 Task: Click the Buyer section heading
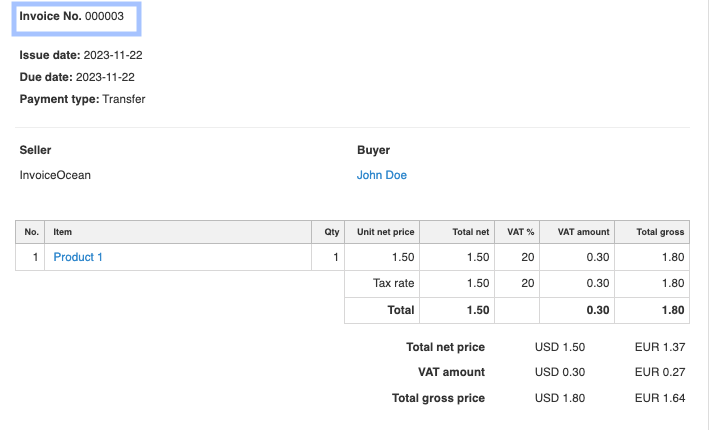tap(373, 150)
